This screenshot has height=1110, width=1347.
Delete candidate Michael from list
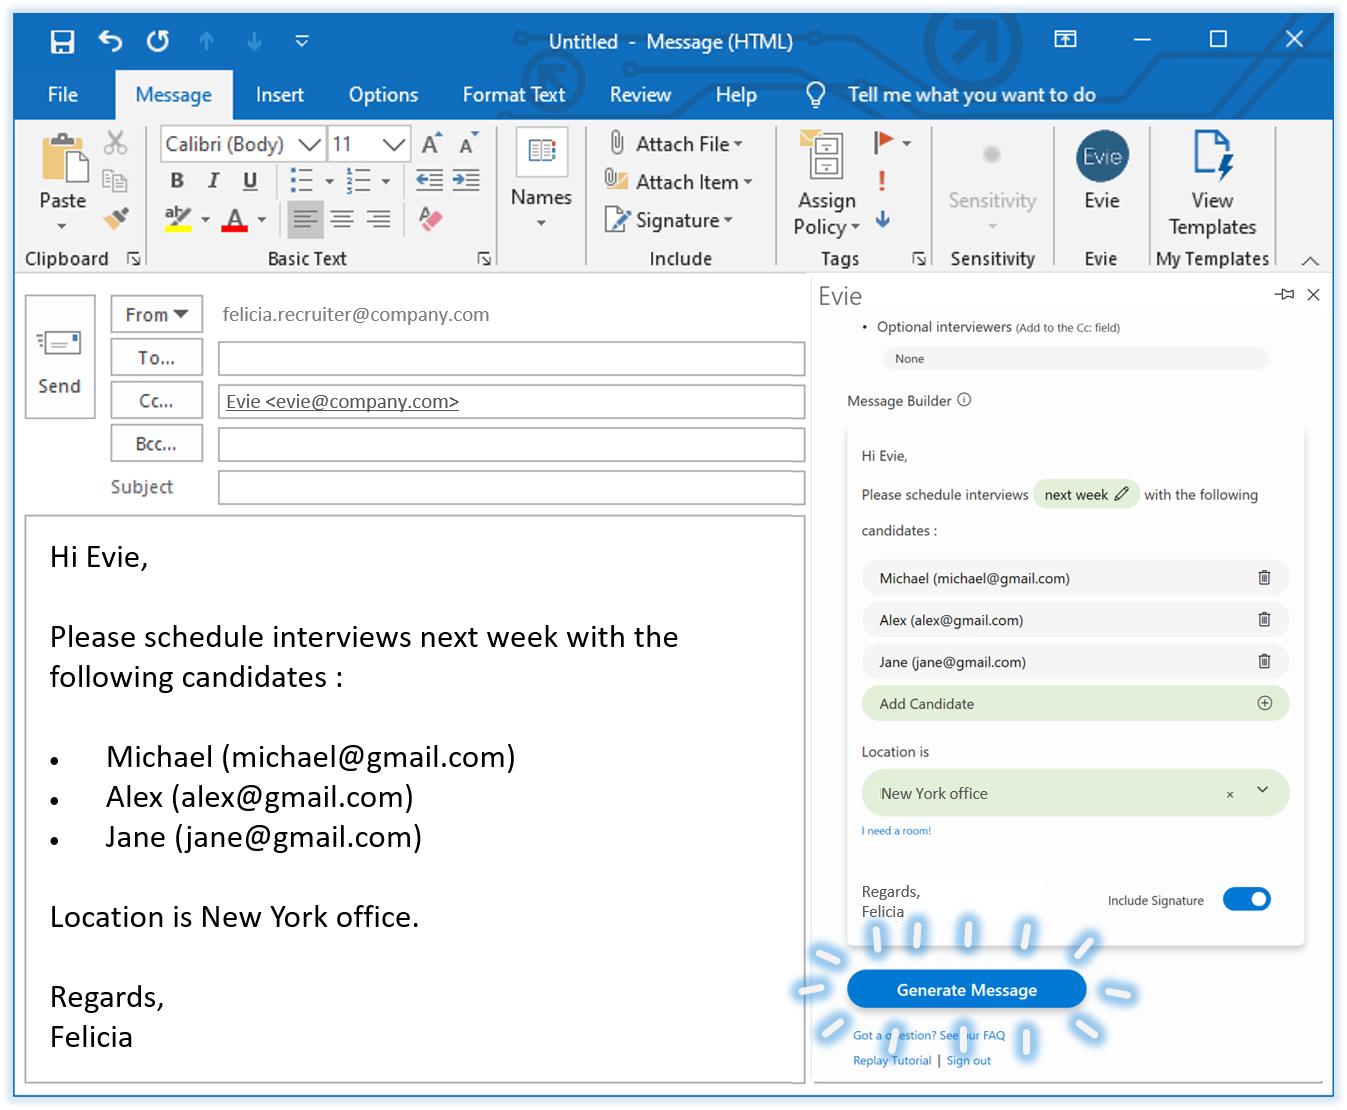pos(1264,578)
